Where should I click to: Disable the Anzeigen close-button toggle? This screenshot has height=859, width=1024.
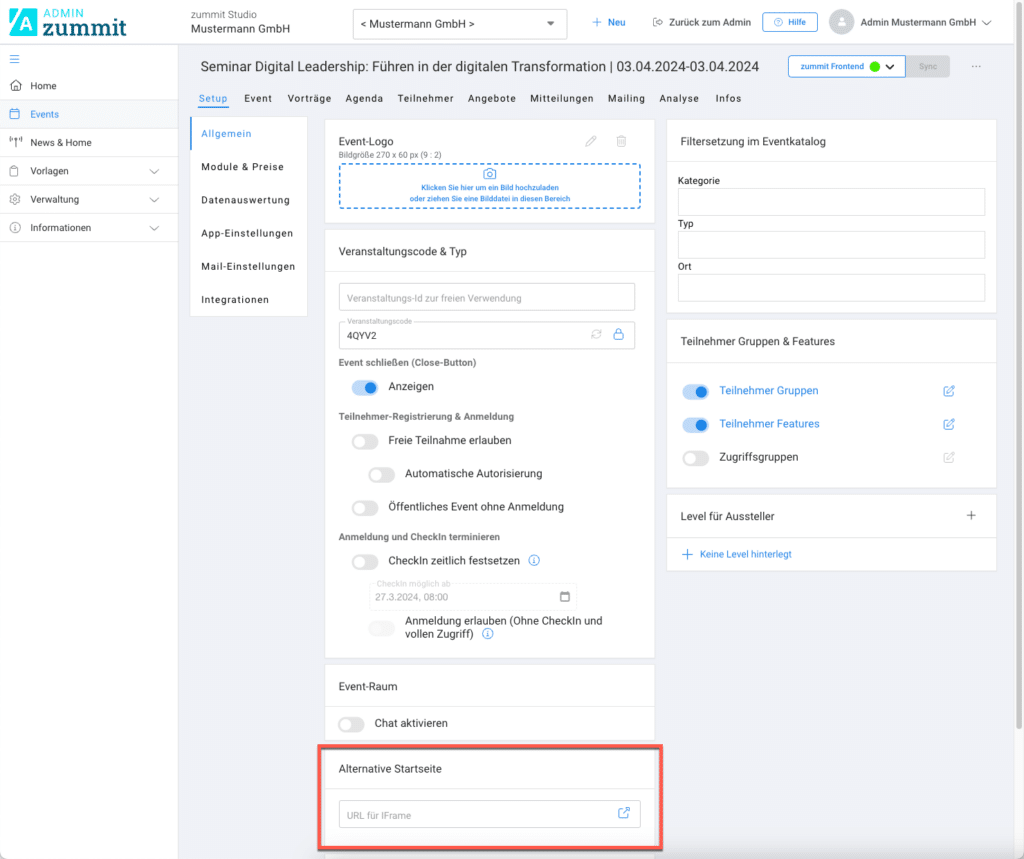coord(365,387)
